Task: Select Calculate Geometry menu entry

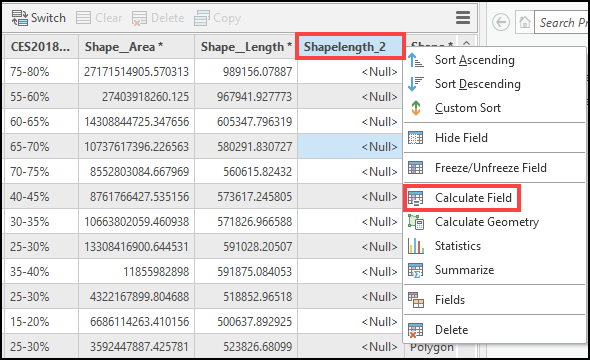Action: pos(494,222)
